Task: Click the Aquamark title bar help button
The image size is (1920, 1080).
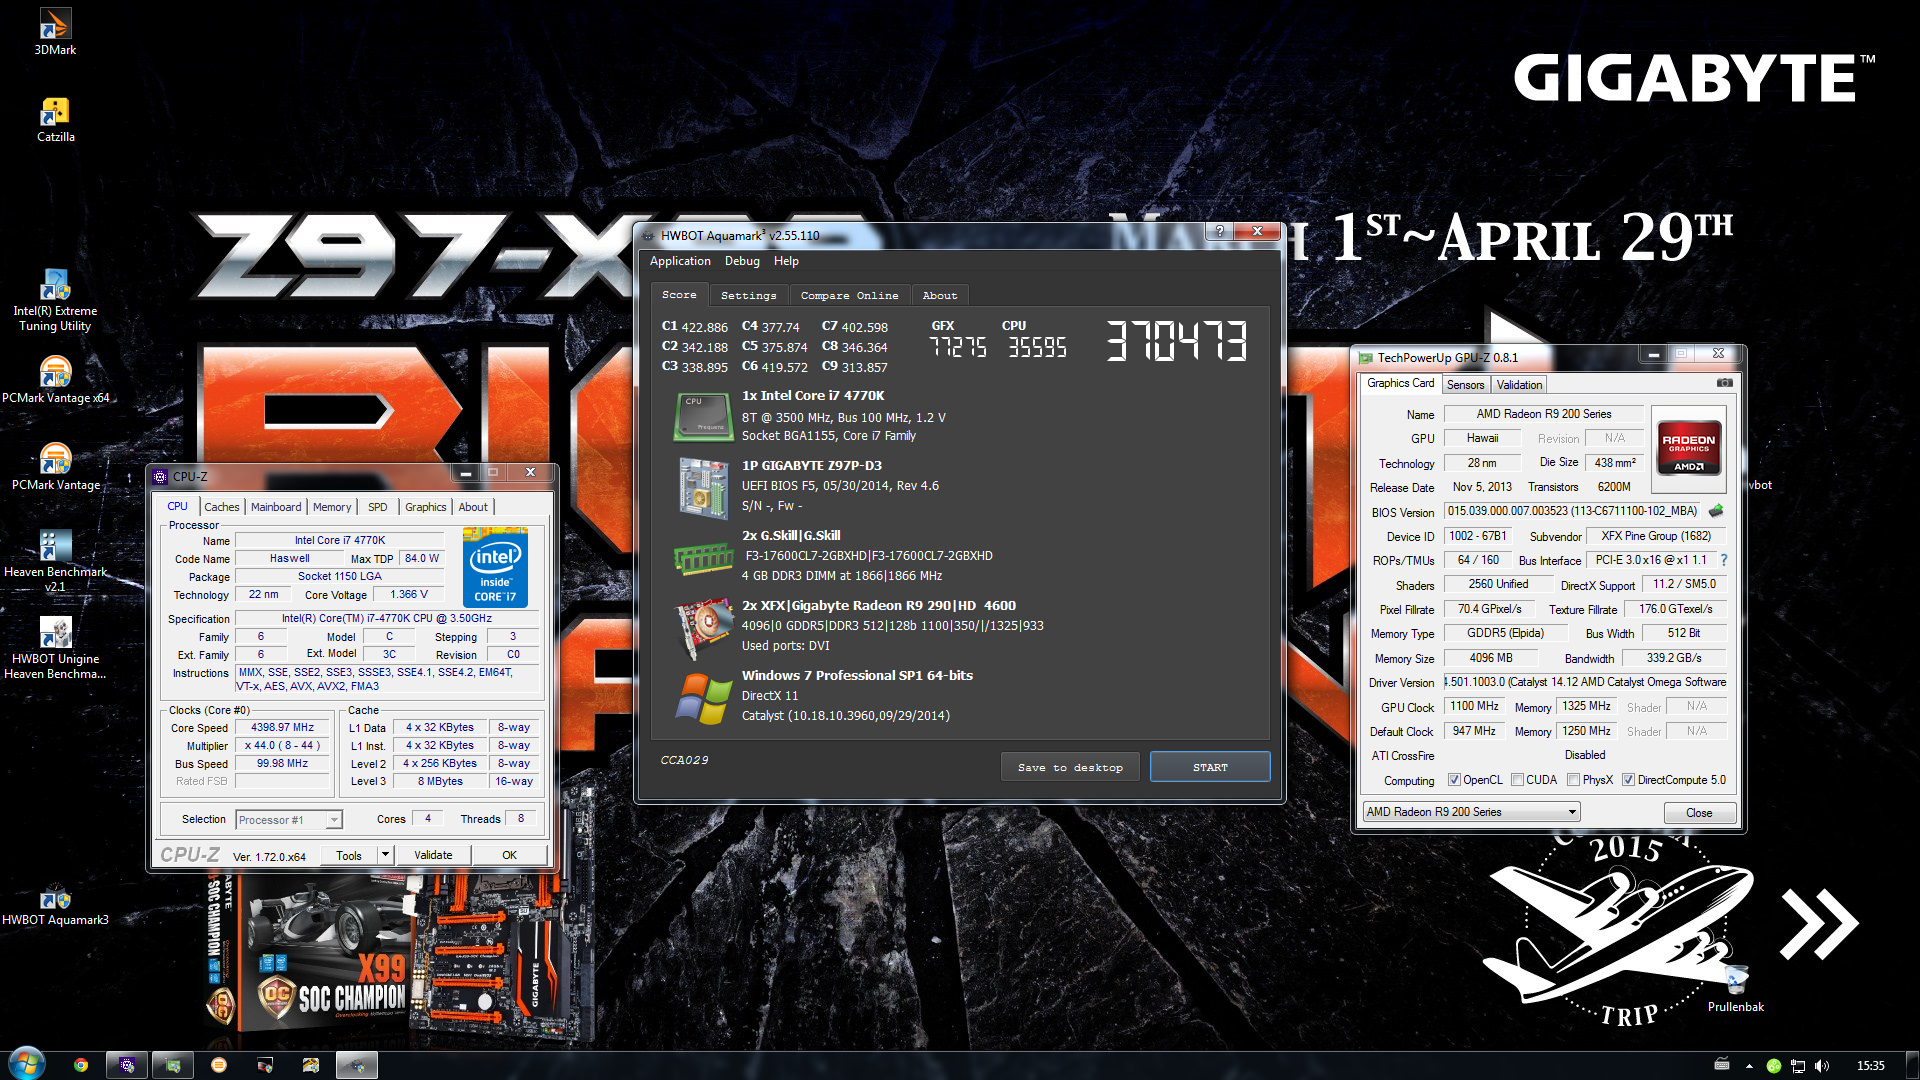Action: [1219, 231]
